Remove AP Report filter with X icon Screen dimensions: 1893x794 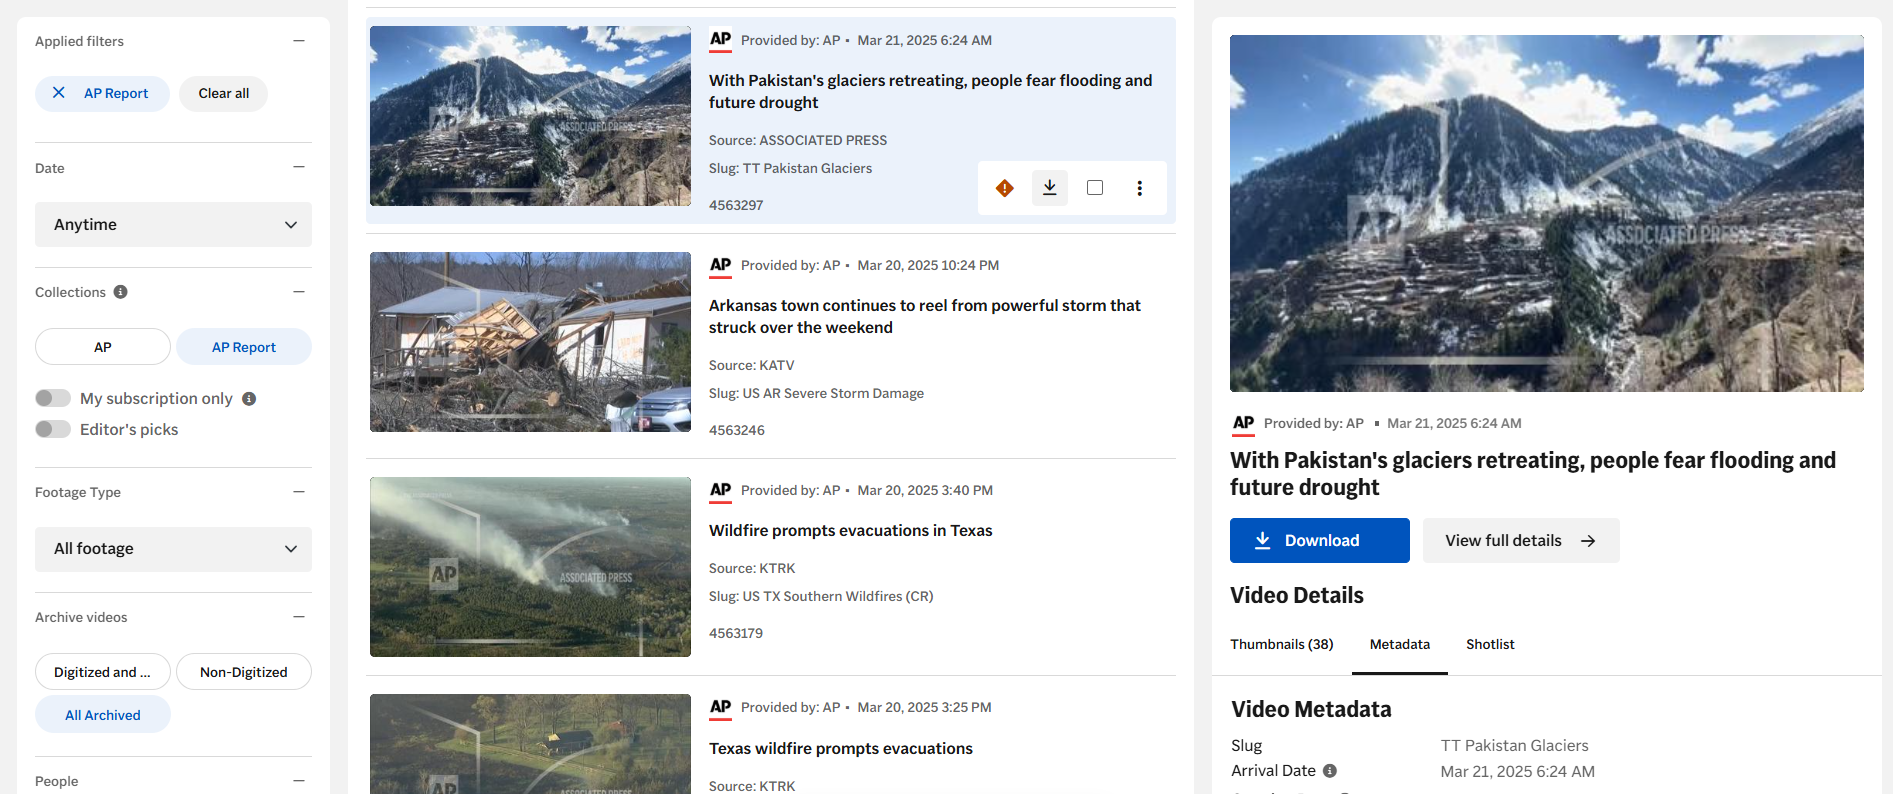tap(59, 93)
